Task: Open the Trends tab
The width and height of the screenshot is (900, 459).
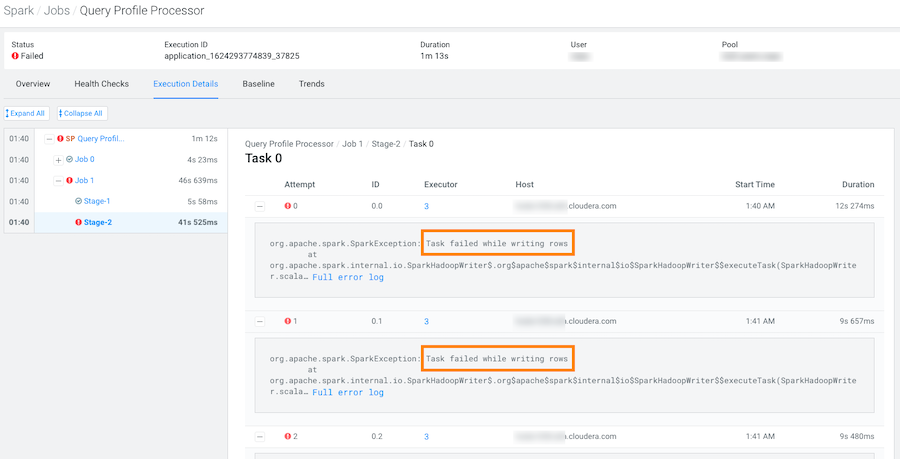Action: 312,84
